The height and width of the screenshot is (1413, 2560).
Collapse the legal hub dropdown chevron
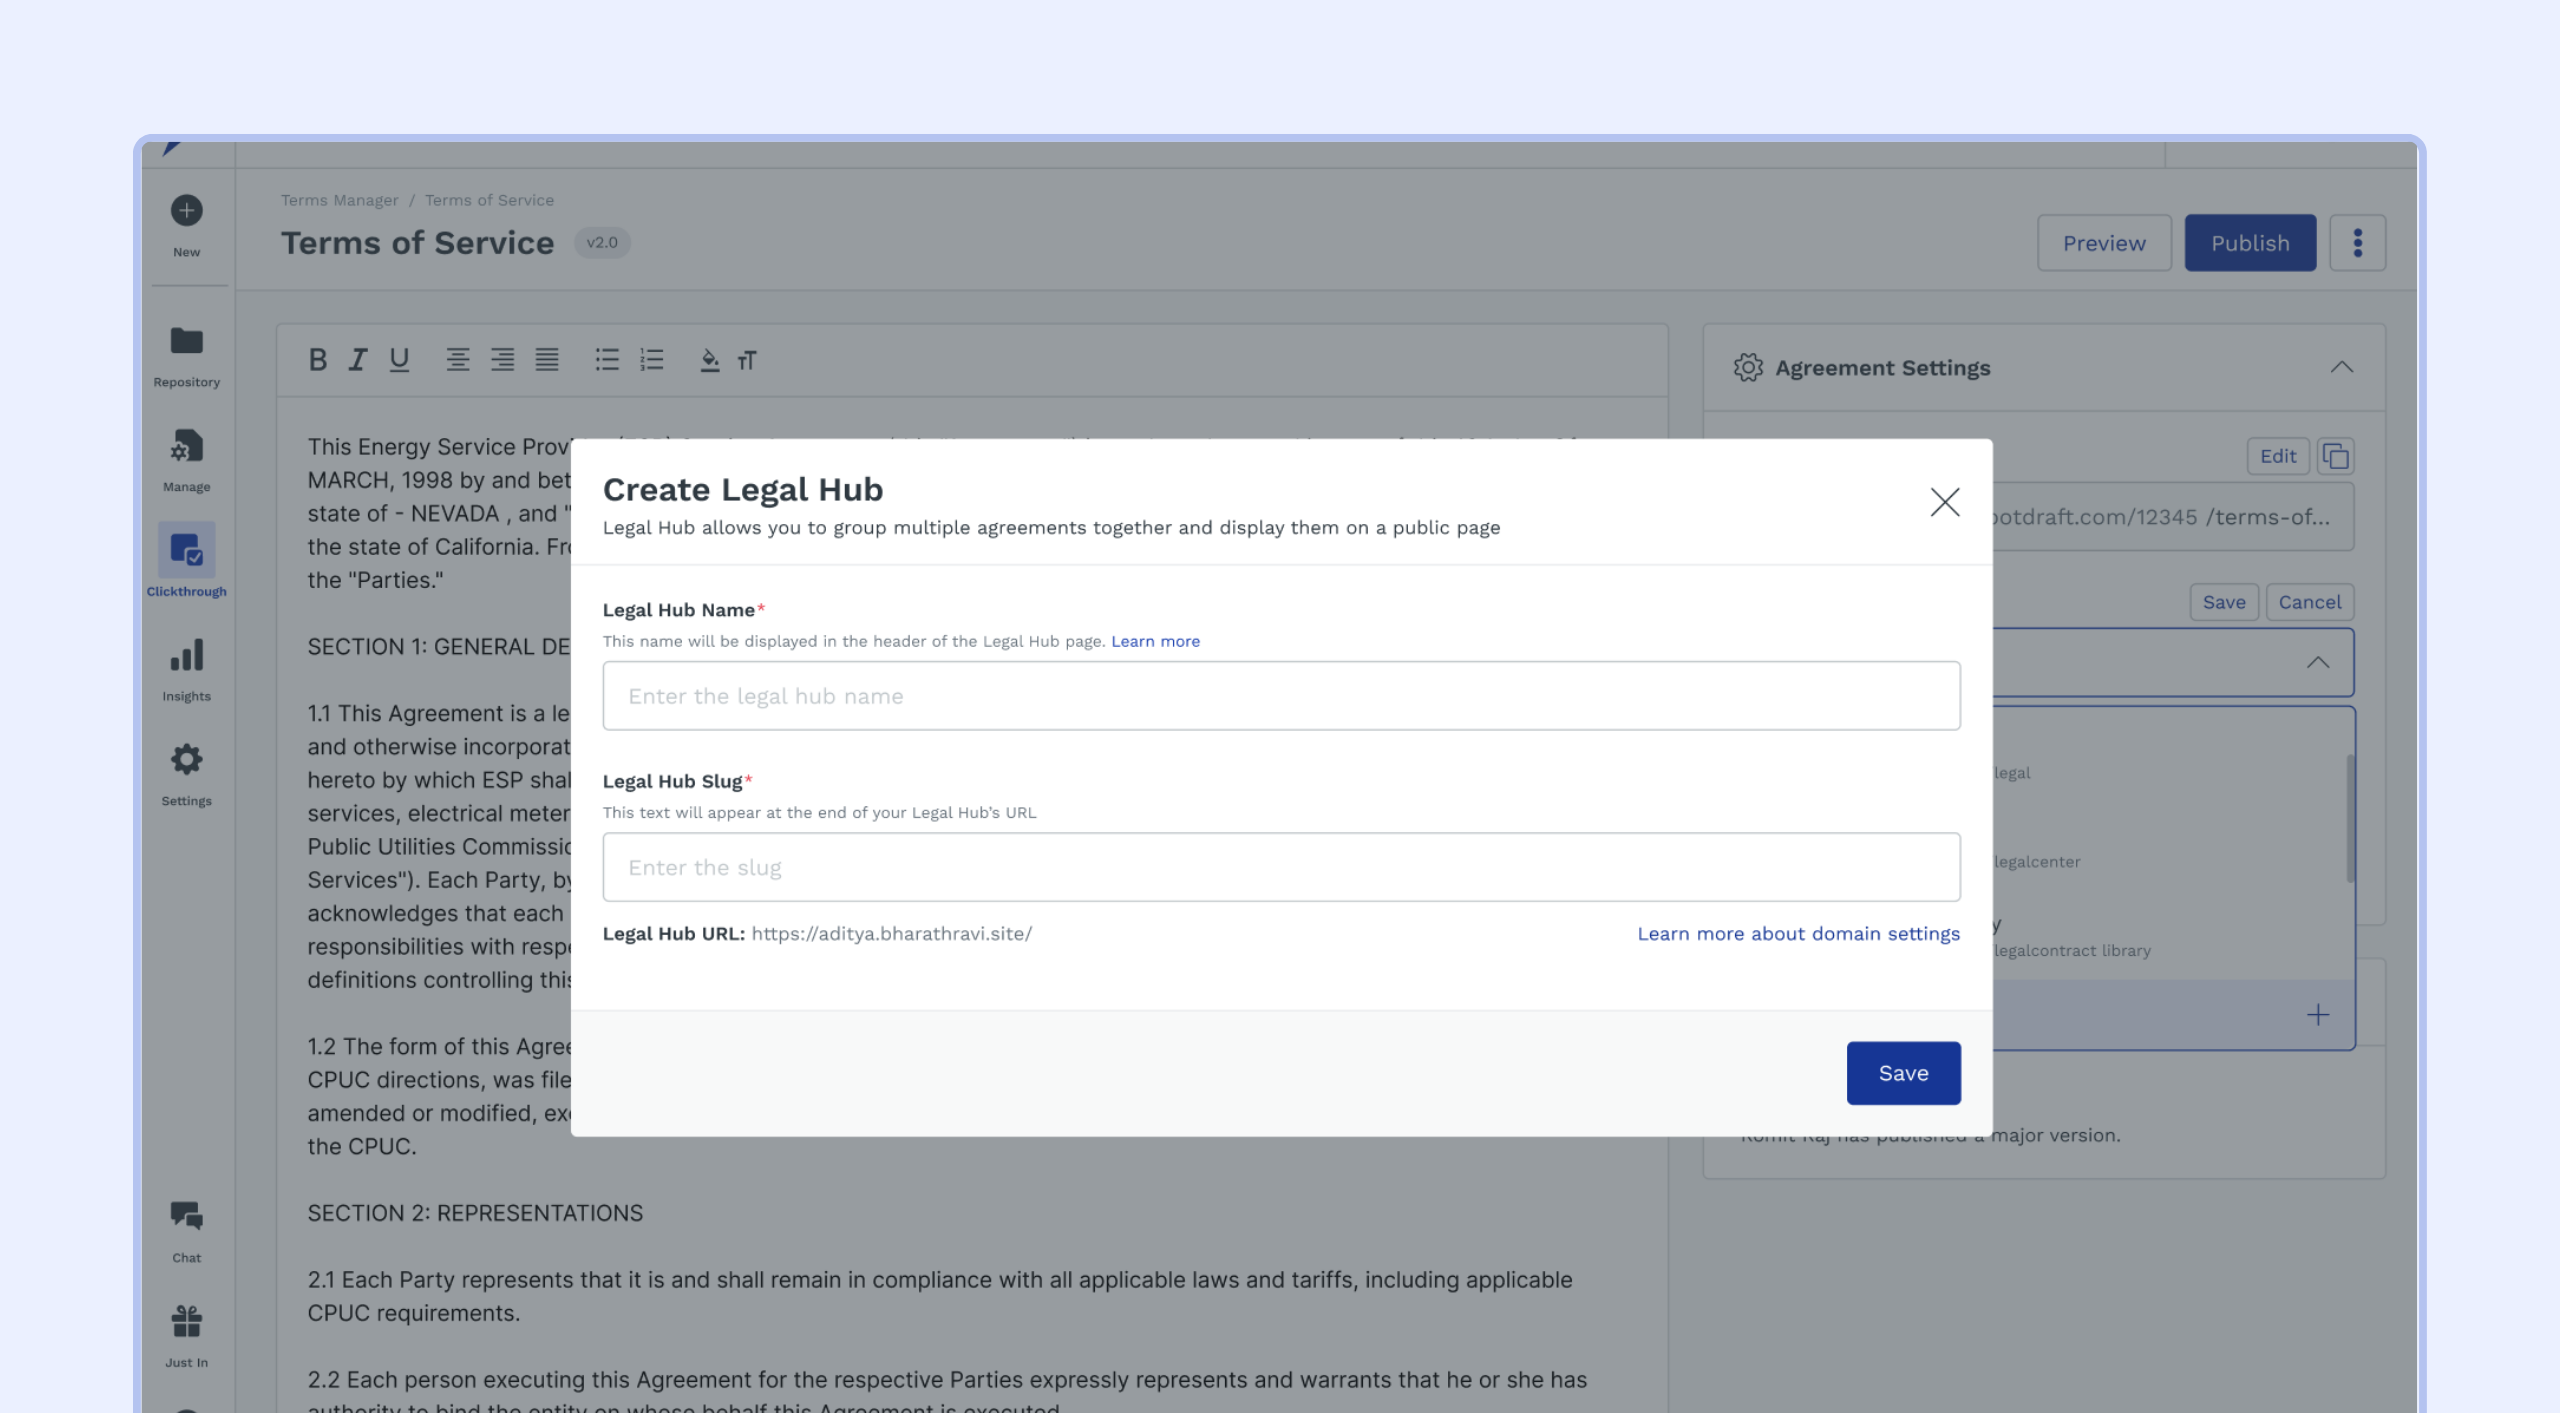pyautogui.click(x=2317, y=662)
